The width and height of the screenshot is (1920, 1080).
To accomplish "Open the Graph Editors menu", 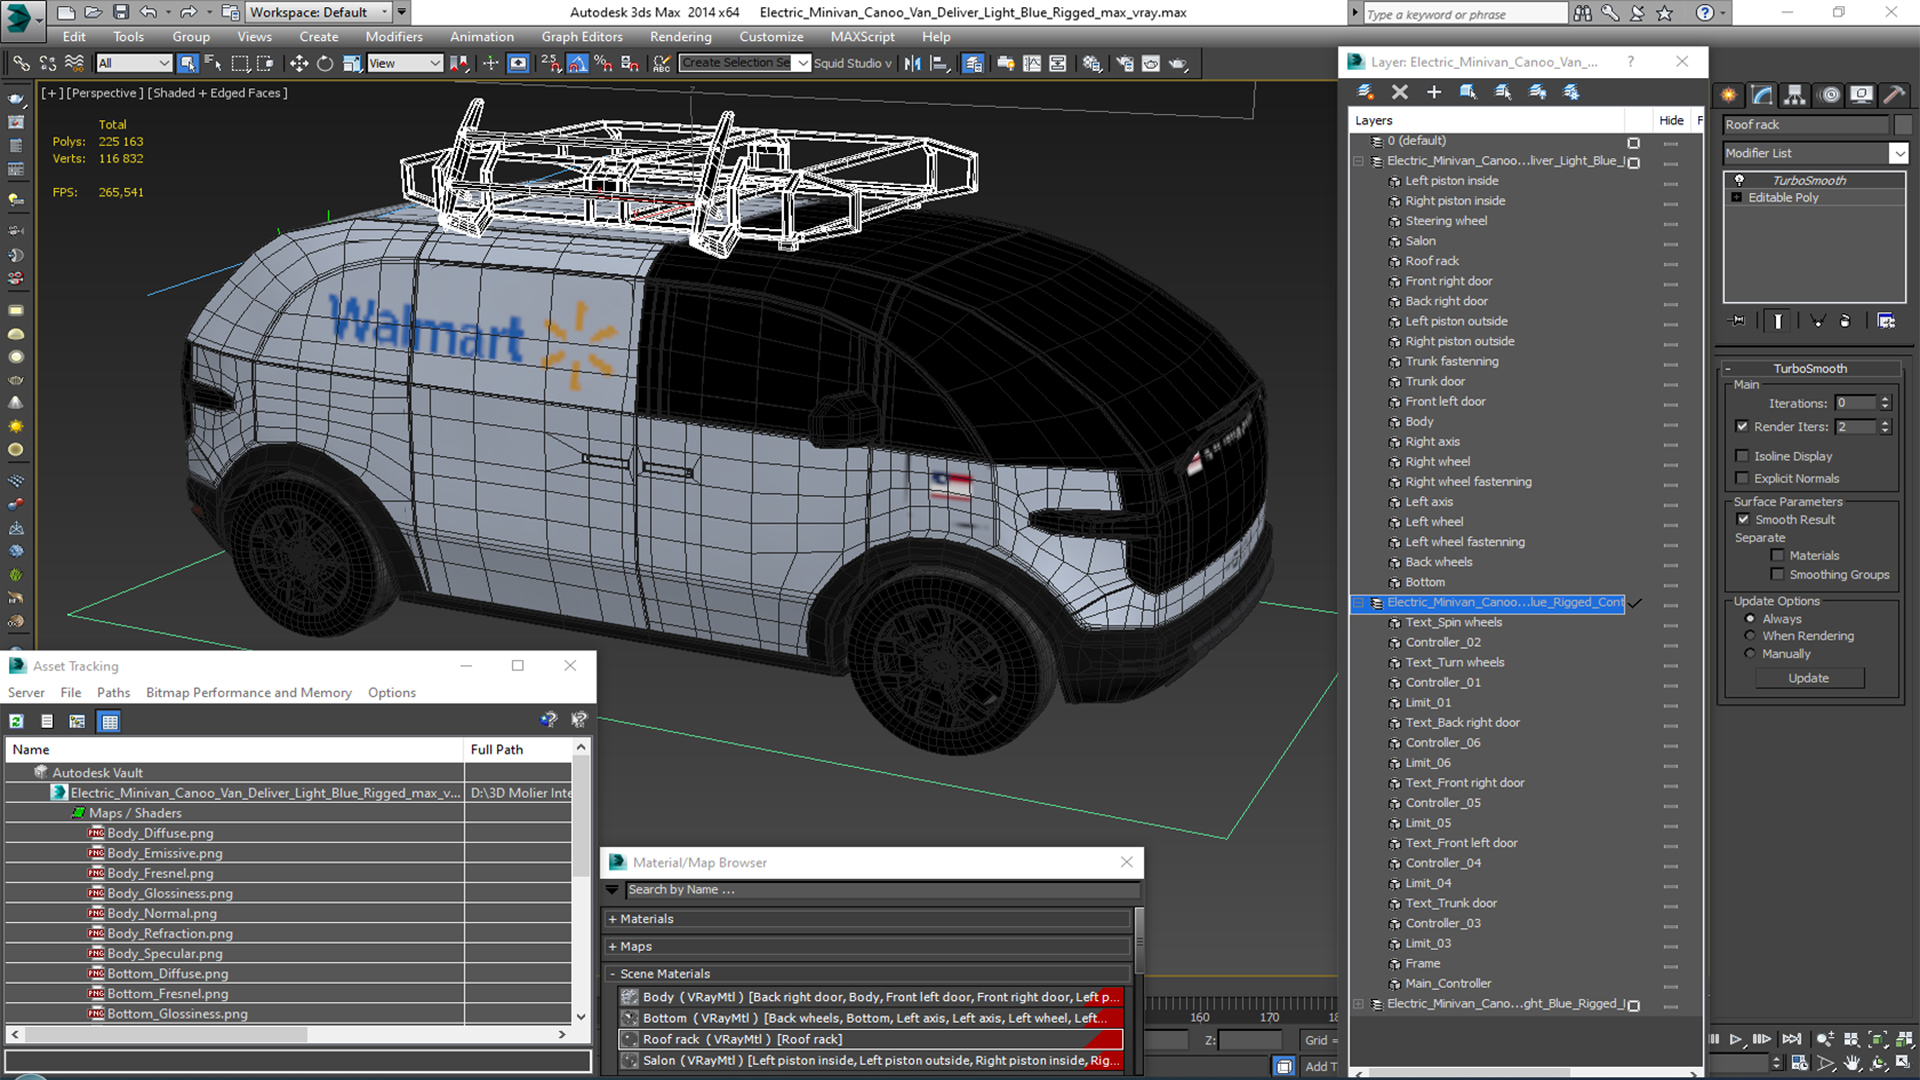I will (x=582, y=37).
